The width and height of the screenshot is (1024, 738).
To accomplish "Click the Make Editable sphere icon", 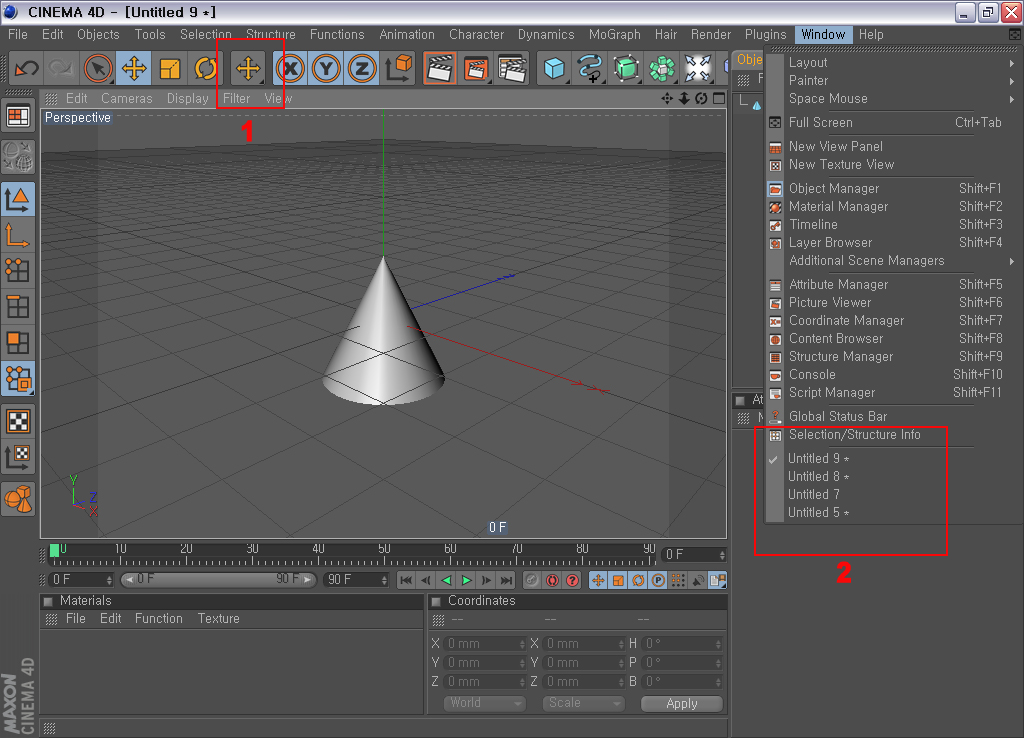I will coord(18,156).
